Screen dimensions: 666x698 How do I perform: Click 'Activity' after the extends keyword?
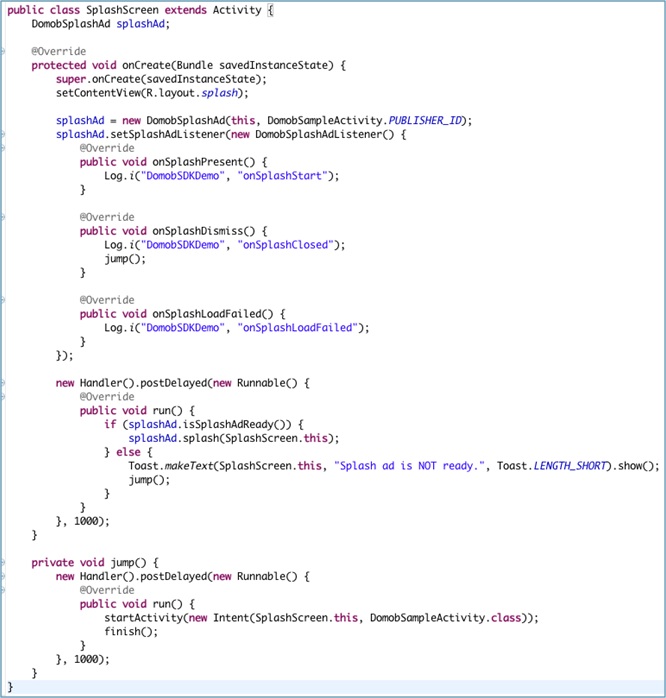tap(237, 10)
